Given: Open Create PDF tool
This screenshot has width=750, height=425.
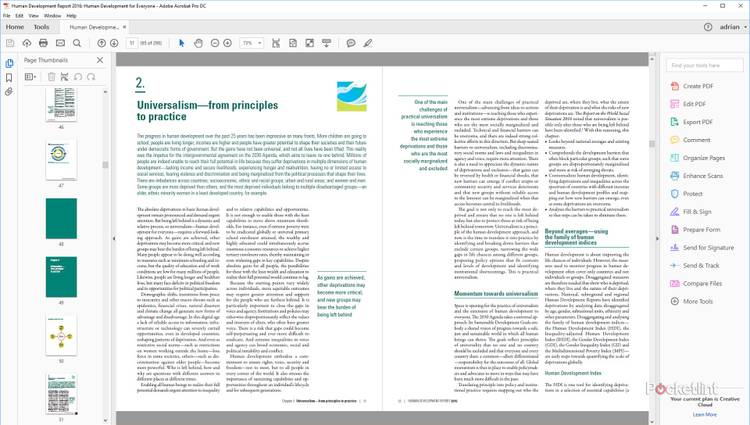Looking at the screenshot, I should (x=692, y=86).
